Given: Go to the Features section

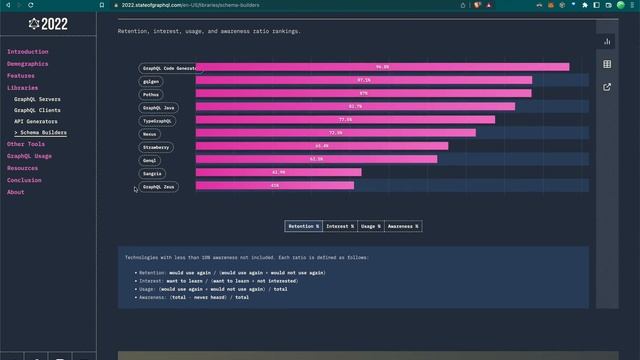Looking at the screenshot, I should point(20,76).
